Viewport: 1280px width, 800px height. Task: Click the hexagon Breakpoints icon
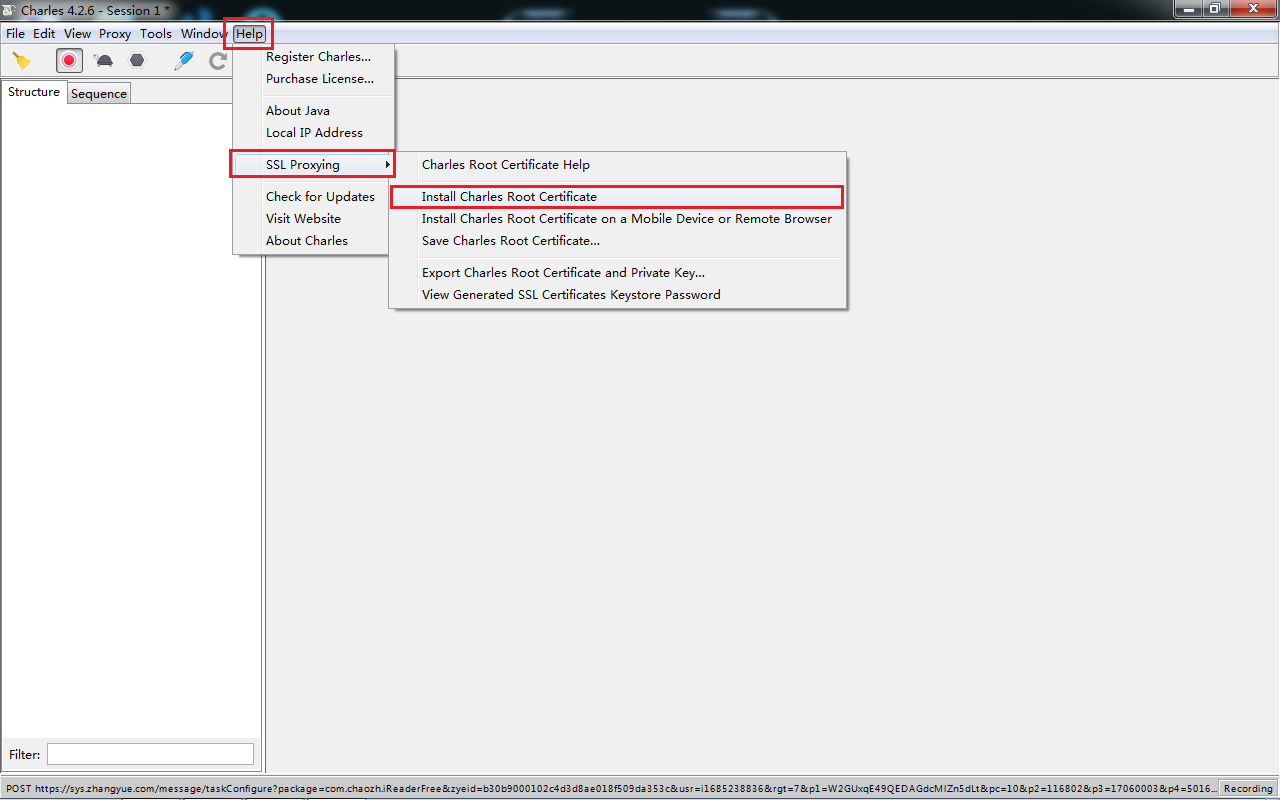(x=137, y=61)
